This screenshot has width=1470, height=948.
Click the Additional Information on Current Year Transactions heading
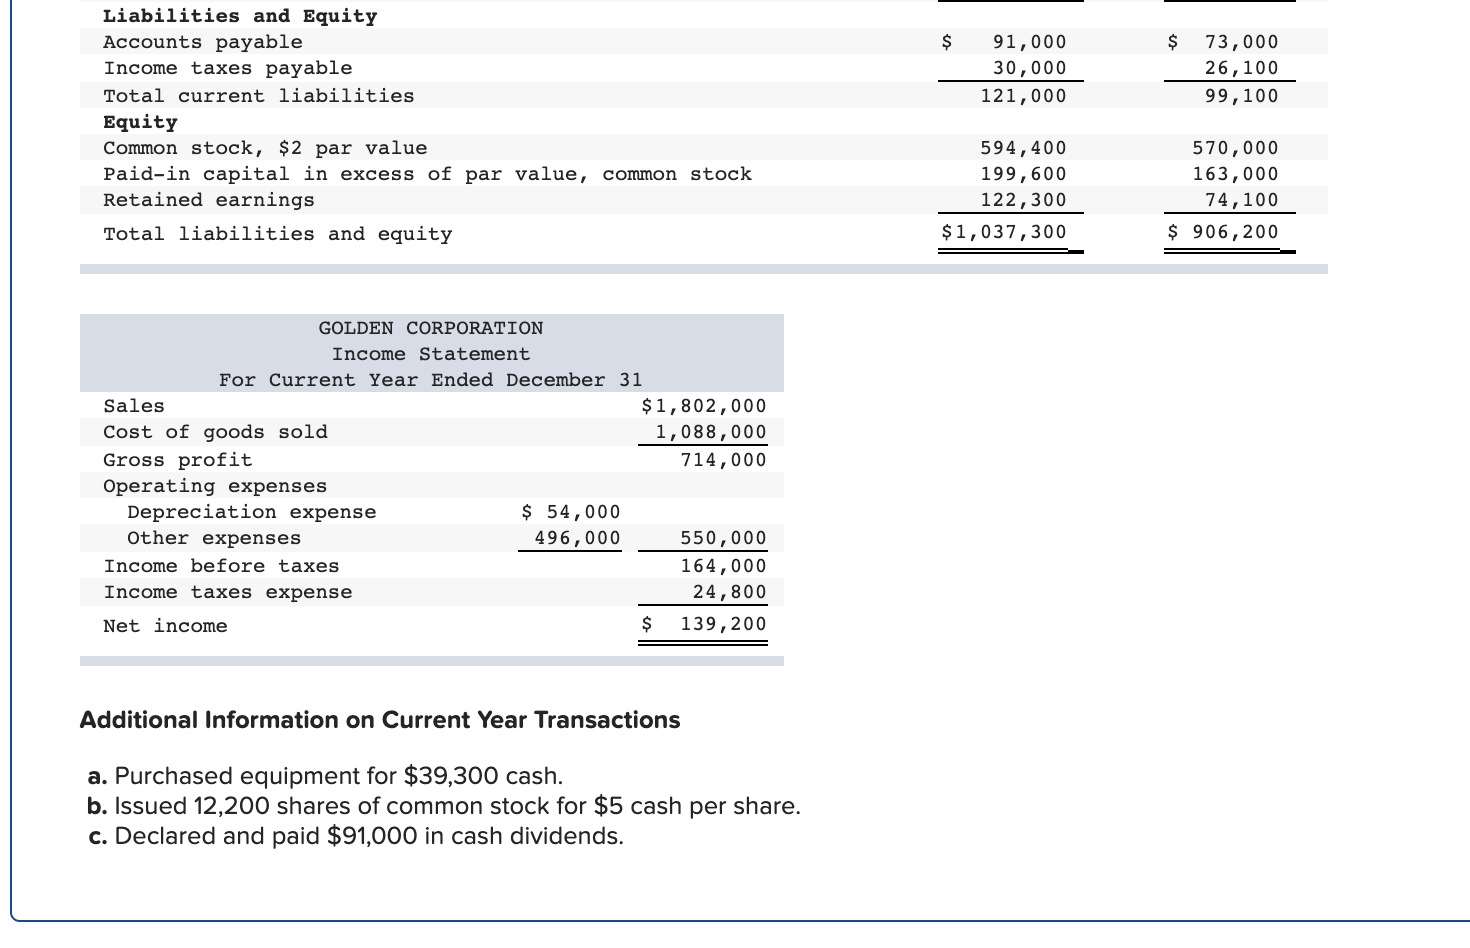(380, 720)
